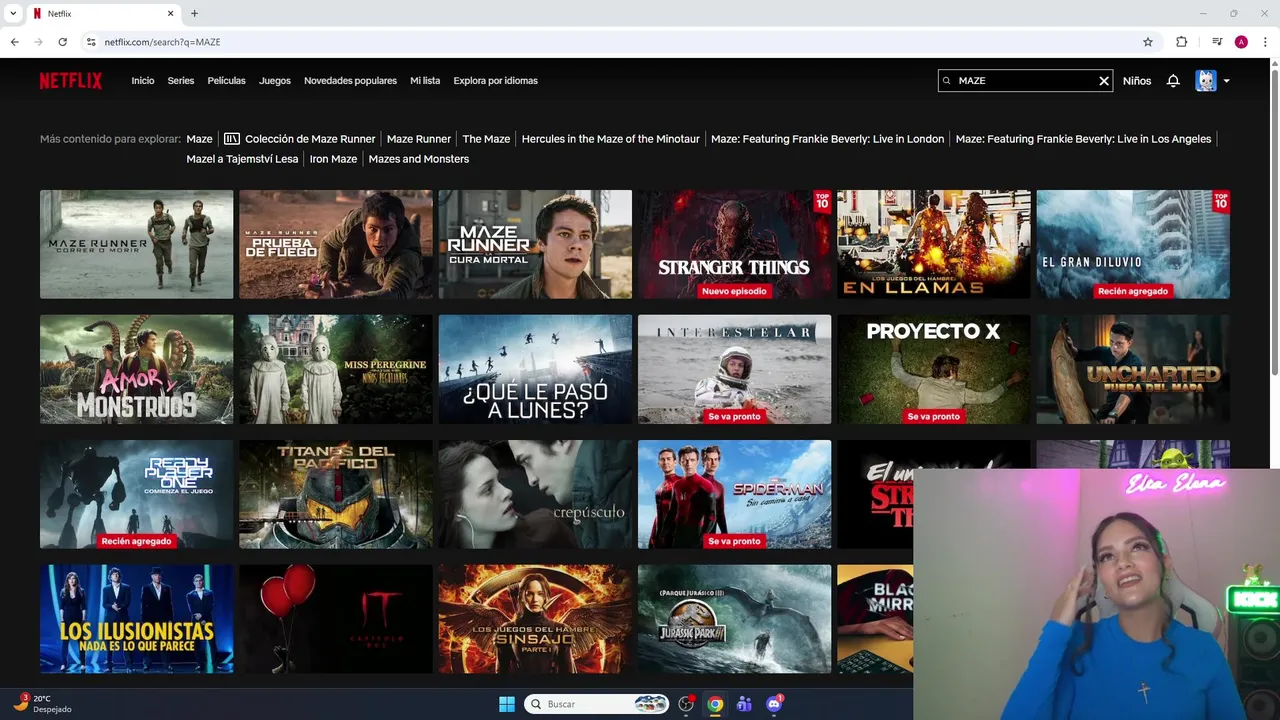Viewport: 1280px width, 720px height.
Task: Open the IT Capítulo Dos card
Action: [x=336, y=619]
